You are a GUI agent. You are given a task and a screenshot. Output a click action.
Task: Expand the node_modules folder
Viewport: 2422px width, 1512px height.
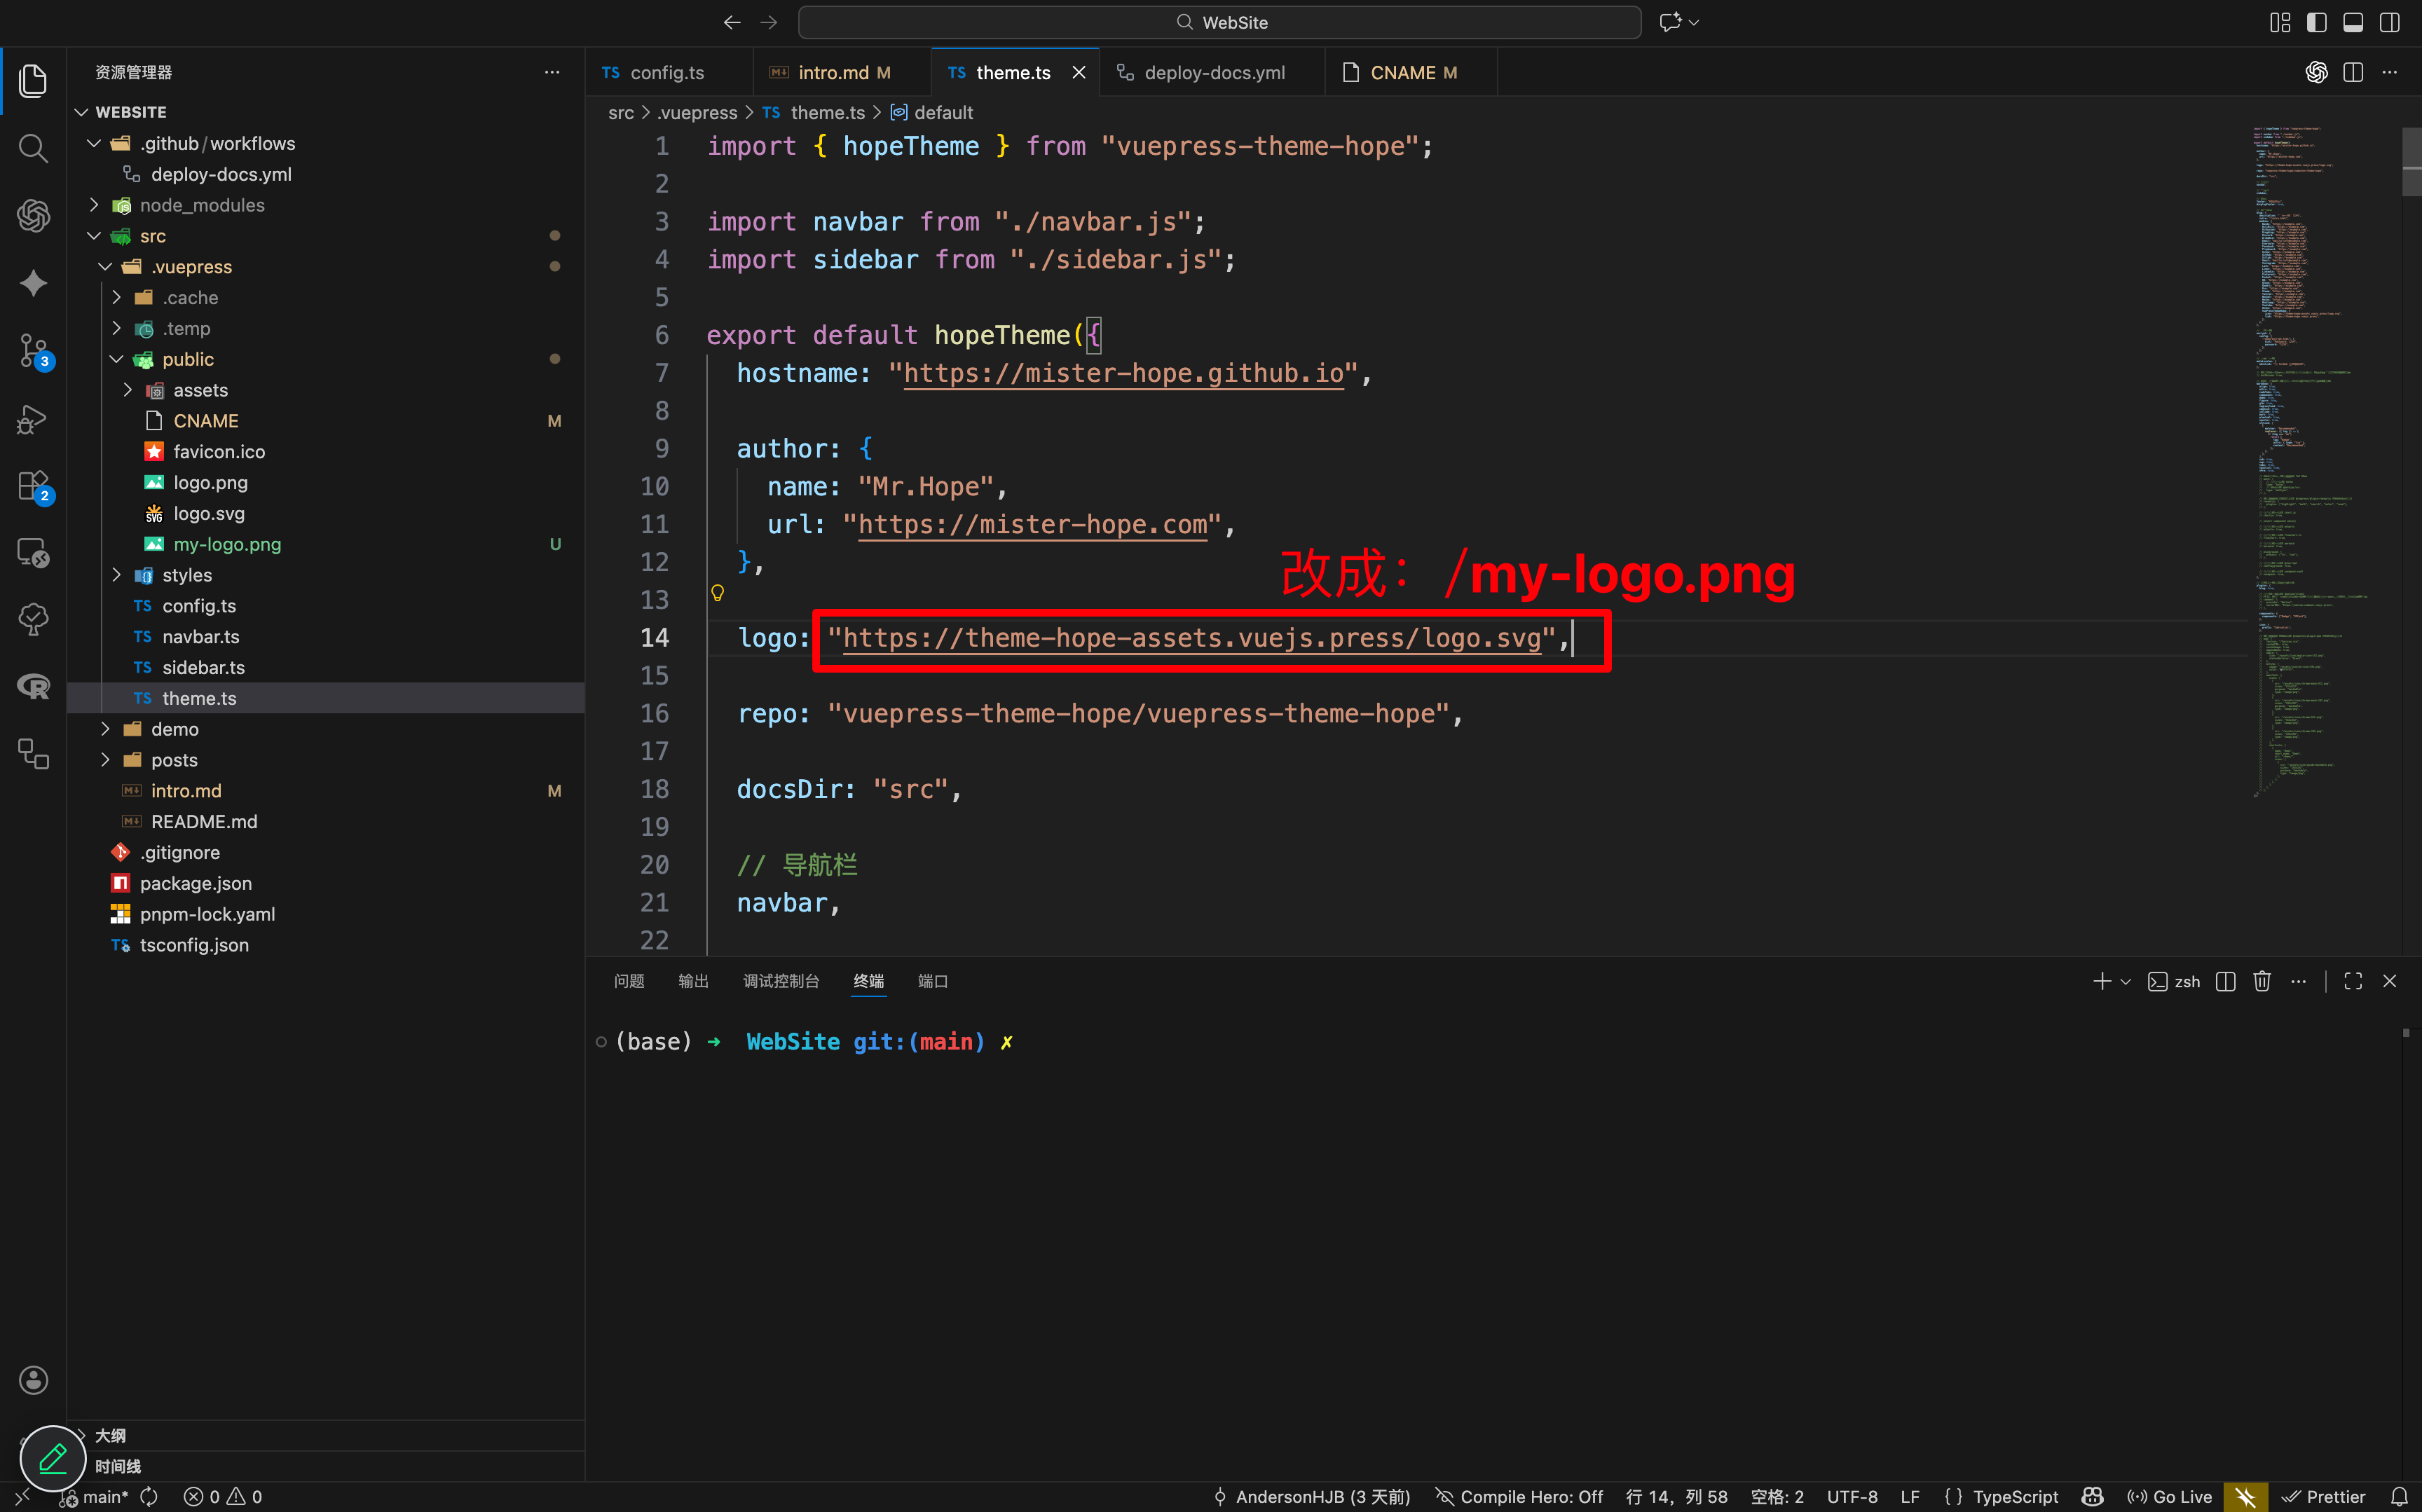pos(93,205)
